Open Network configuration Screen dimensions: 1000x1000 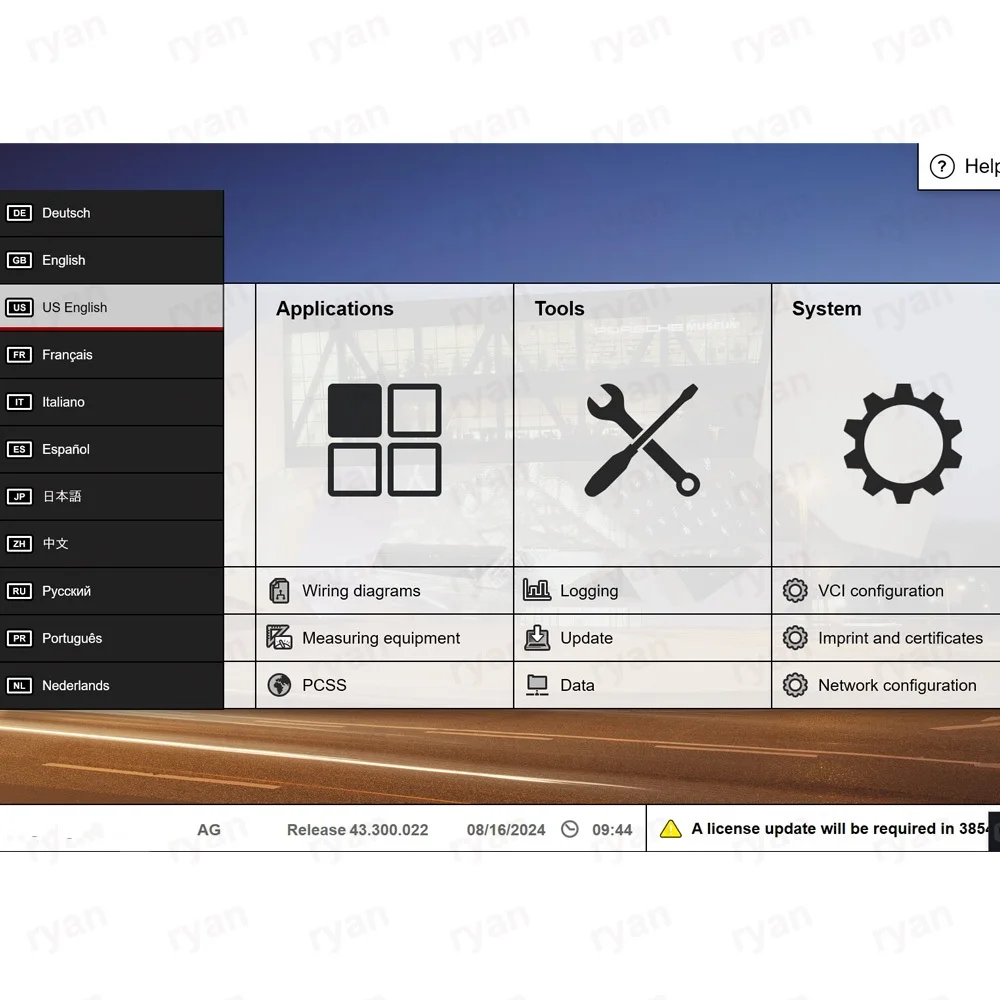point(896,685)
